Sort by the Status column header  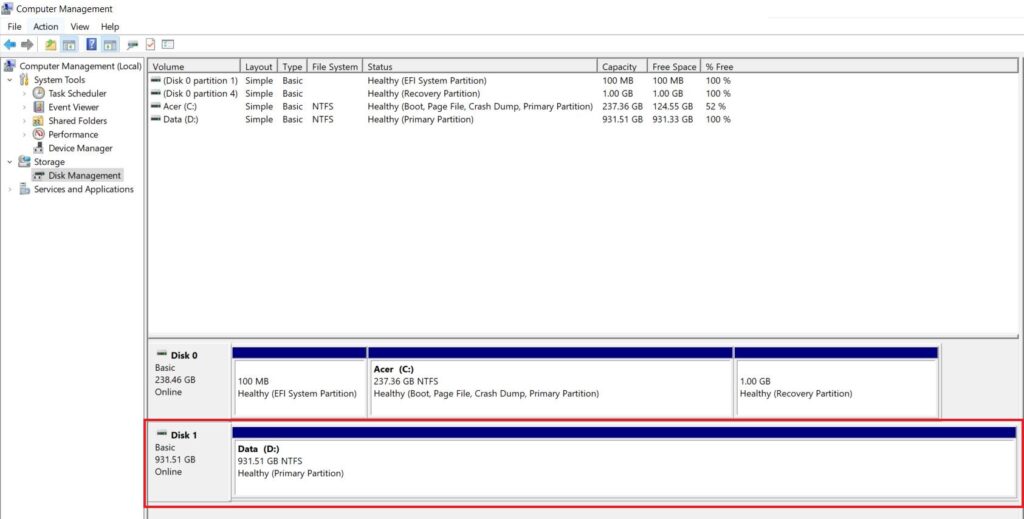tap(480, 67)
